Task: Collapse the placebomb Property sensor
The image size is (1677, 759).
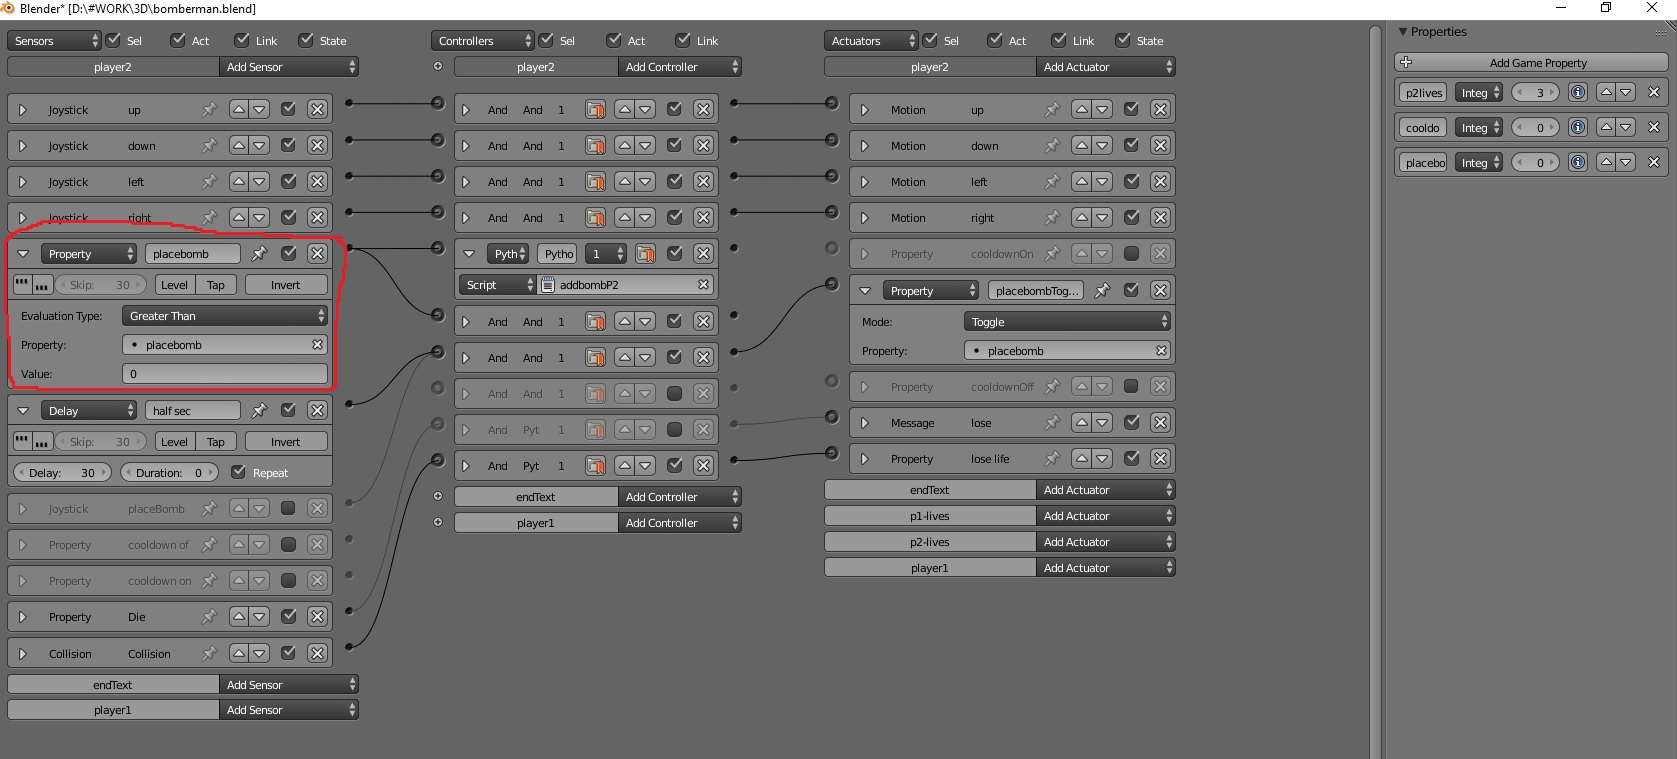Action: [23, 254]
